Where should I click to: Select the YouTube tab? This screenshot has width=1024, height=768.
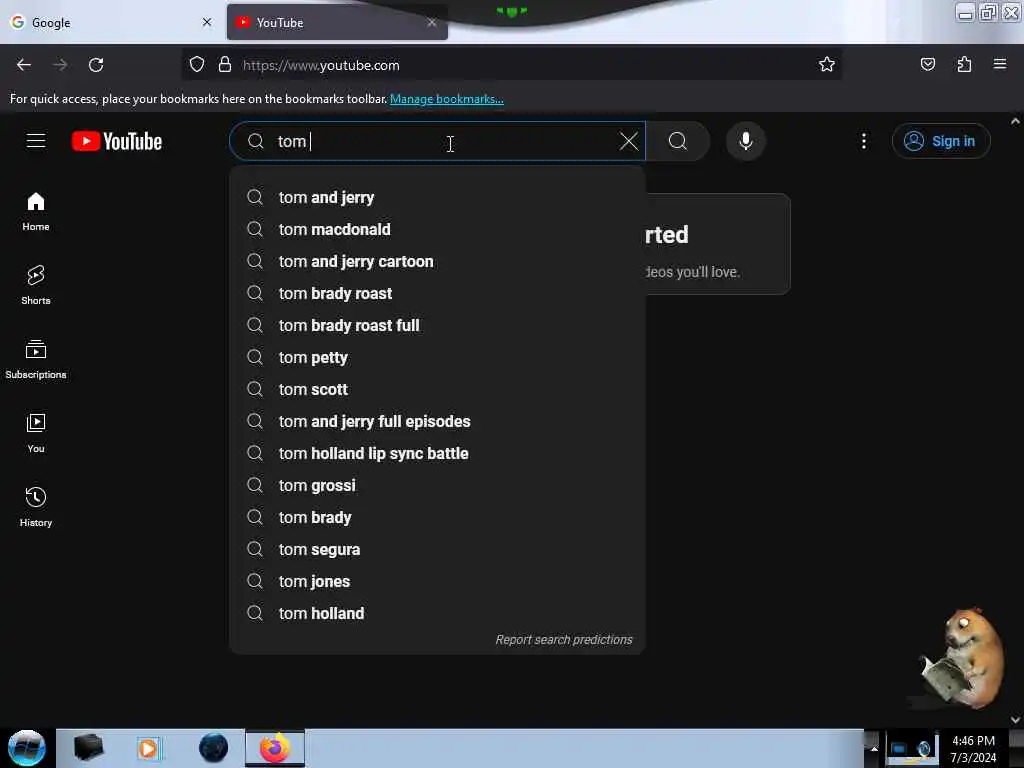coord(337,22)
